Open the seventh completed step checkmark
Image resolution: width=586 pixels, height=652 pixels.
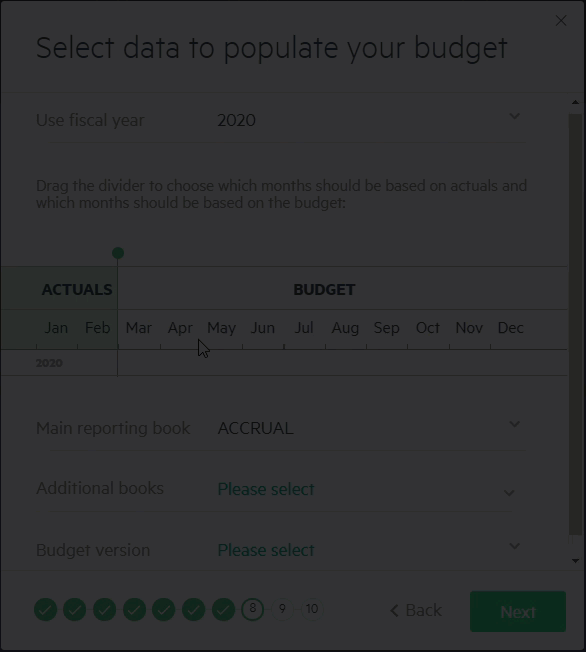223,610
